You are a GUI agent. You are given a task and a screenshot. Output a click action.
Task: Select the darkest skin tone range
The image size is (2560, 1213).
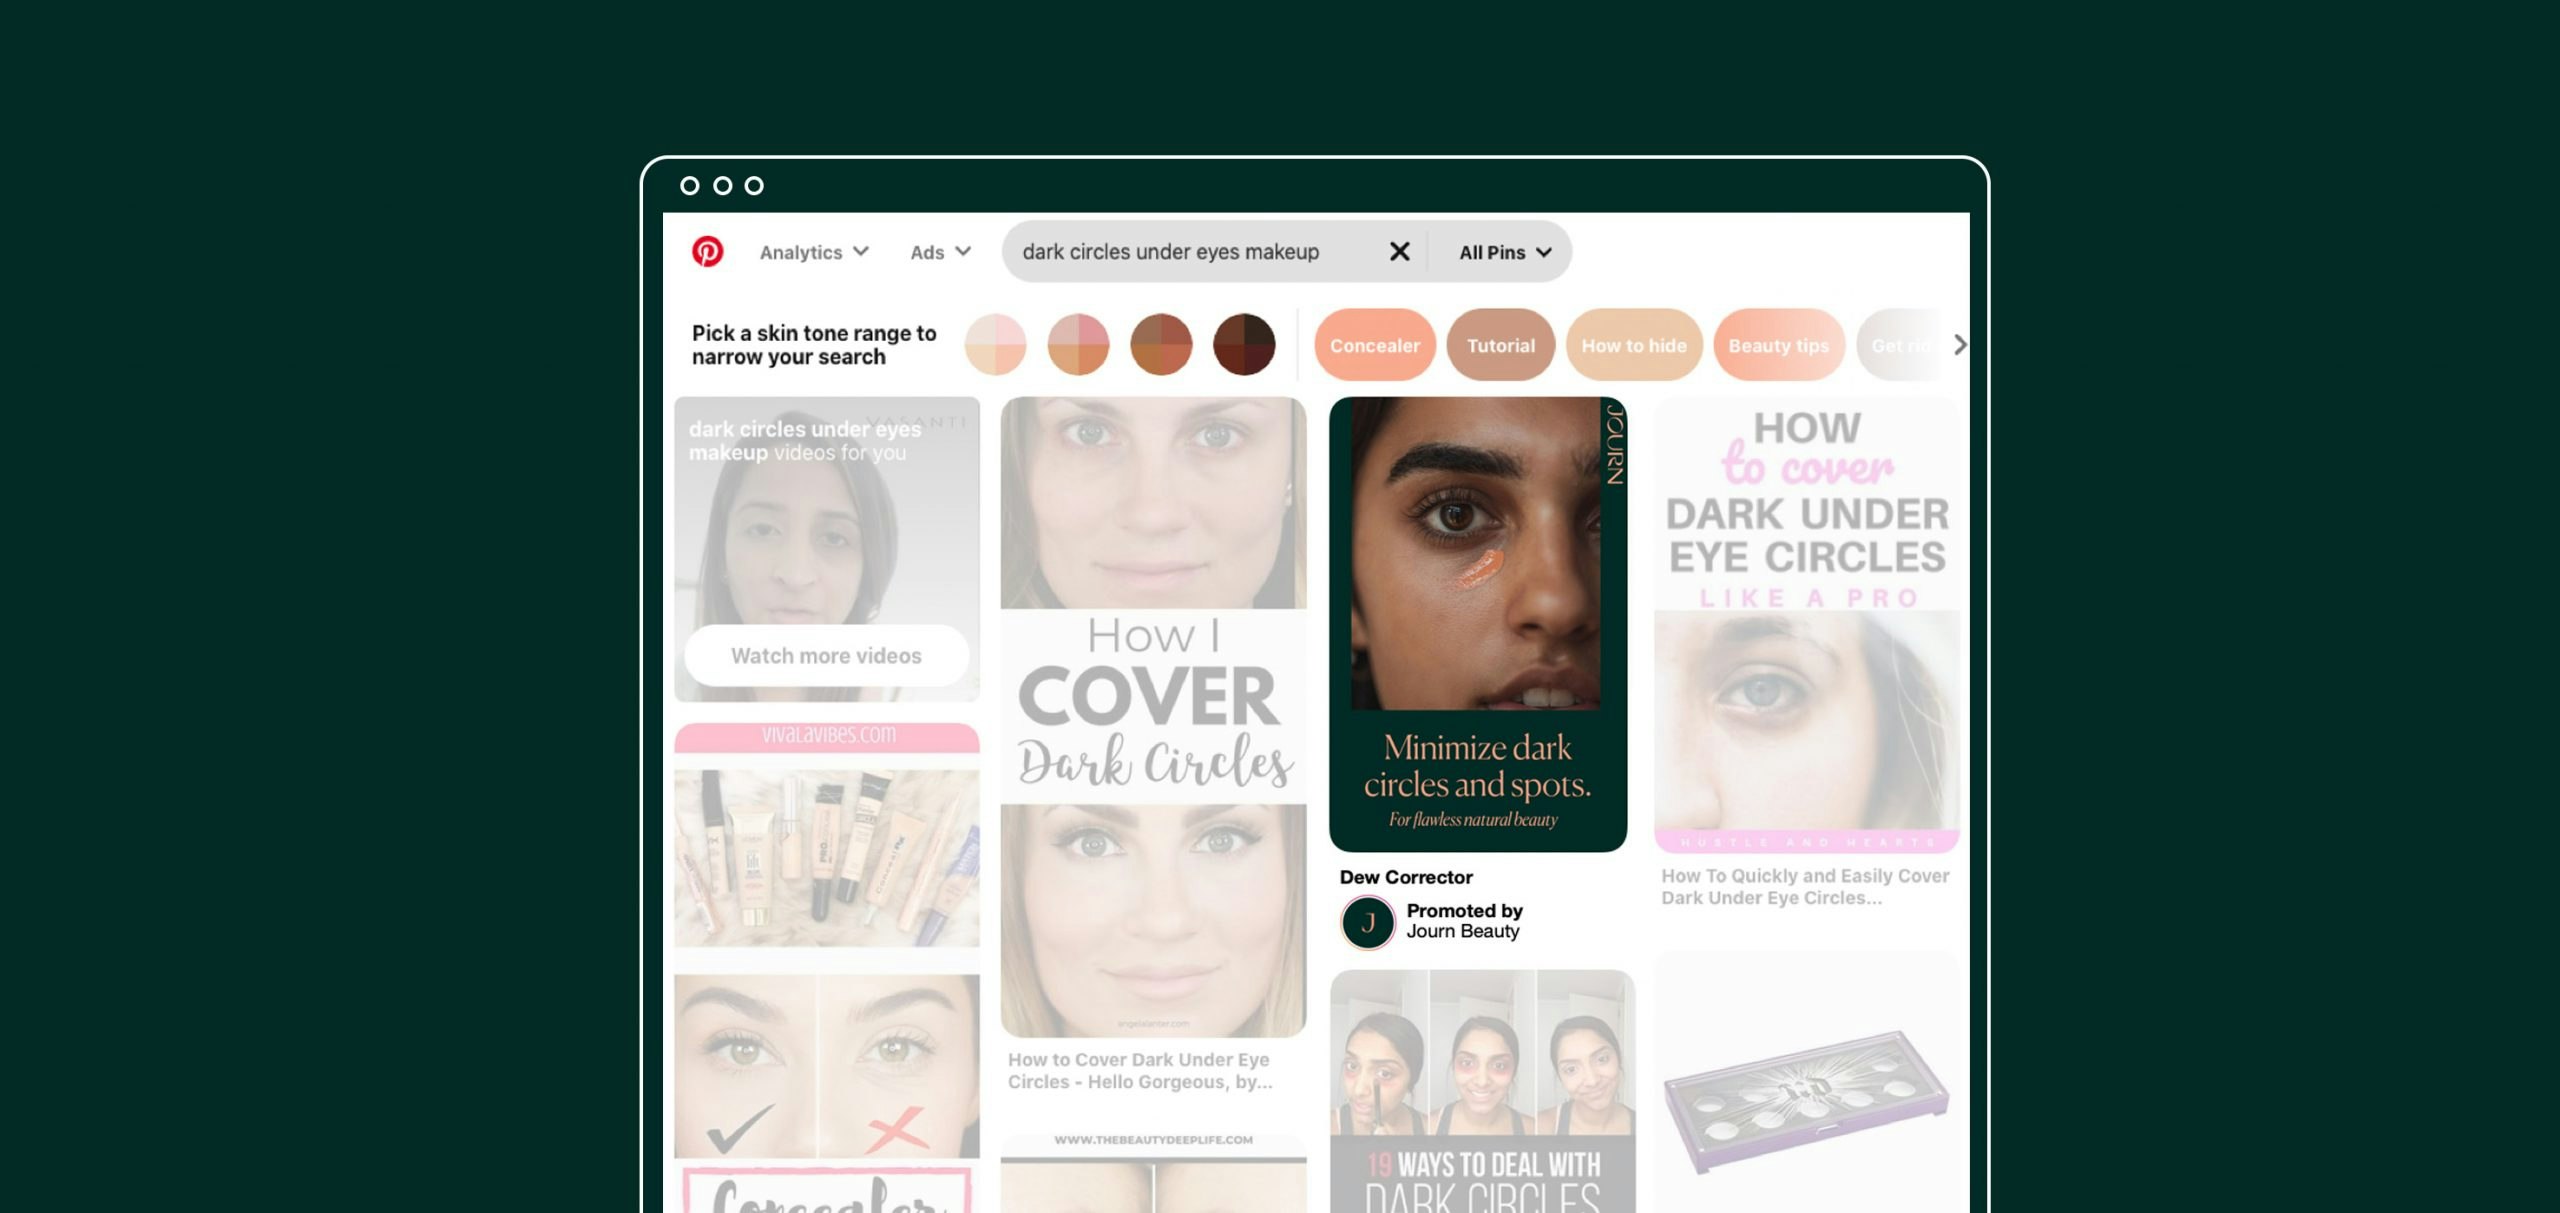coord(1244,345)
